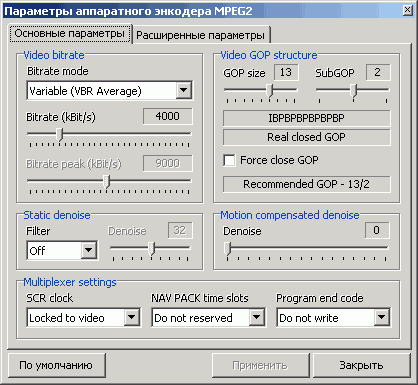Expand the Bitrate mode dropdown

(110, 91)
